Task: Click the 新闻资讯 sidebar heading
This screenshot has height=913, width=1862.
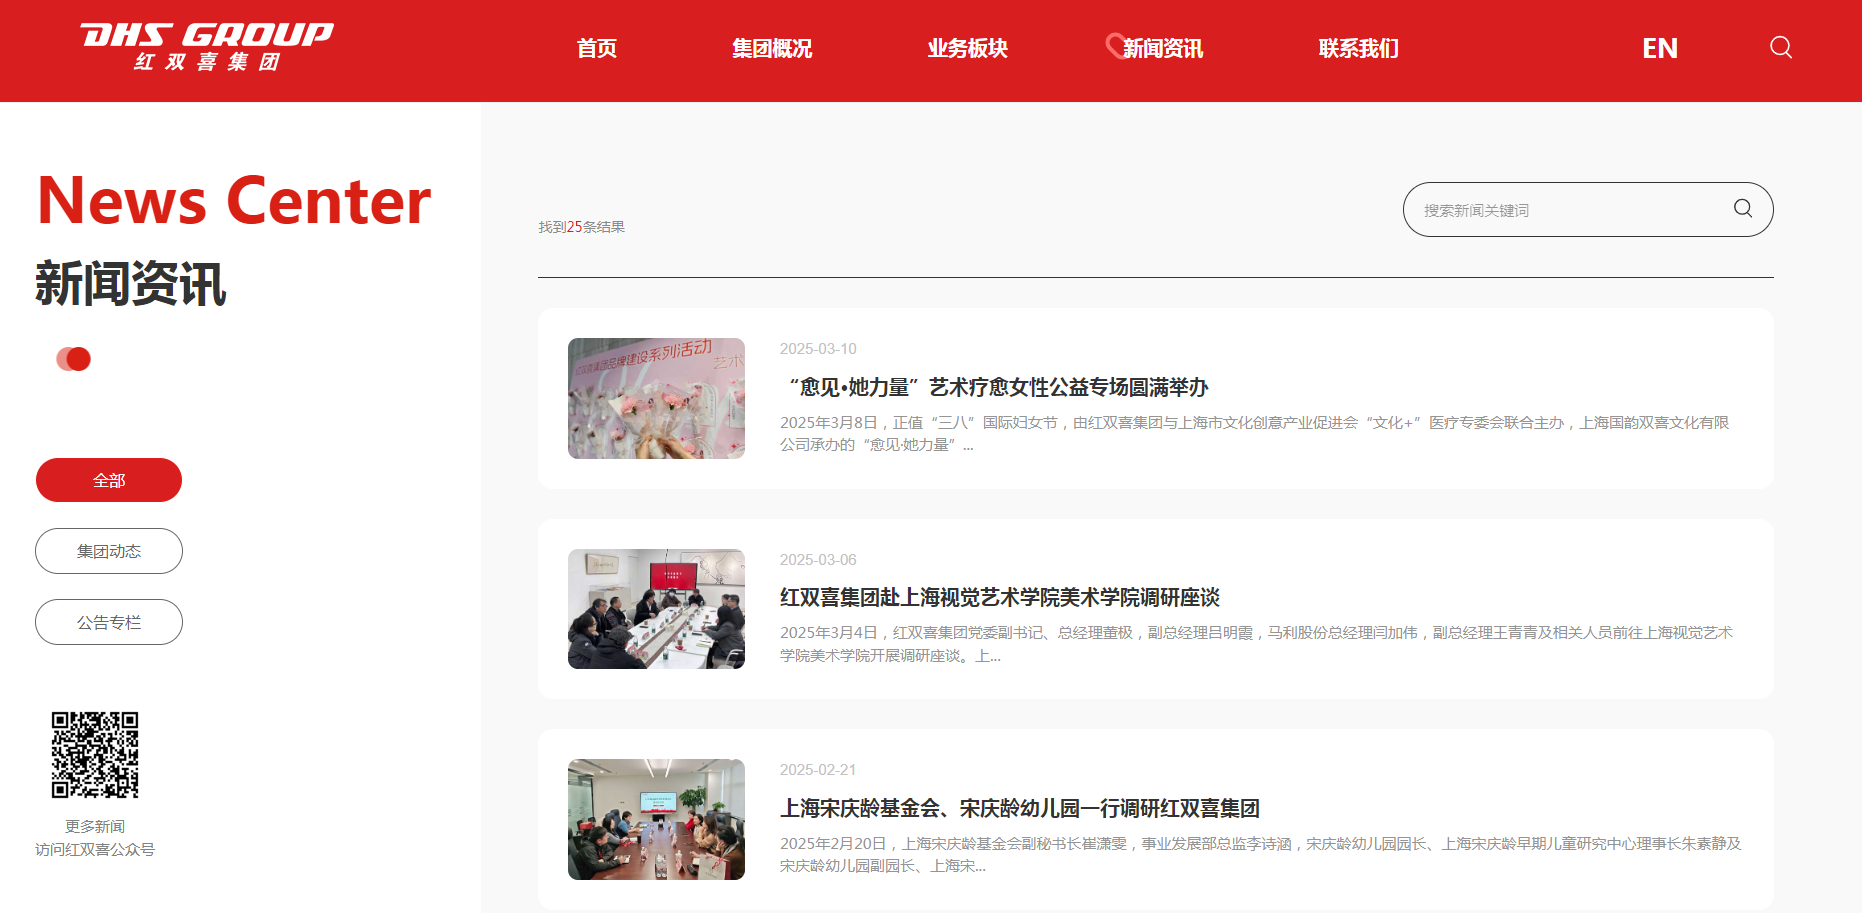Action: [x=131, y=284]
